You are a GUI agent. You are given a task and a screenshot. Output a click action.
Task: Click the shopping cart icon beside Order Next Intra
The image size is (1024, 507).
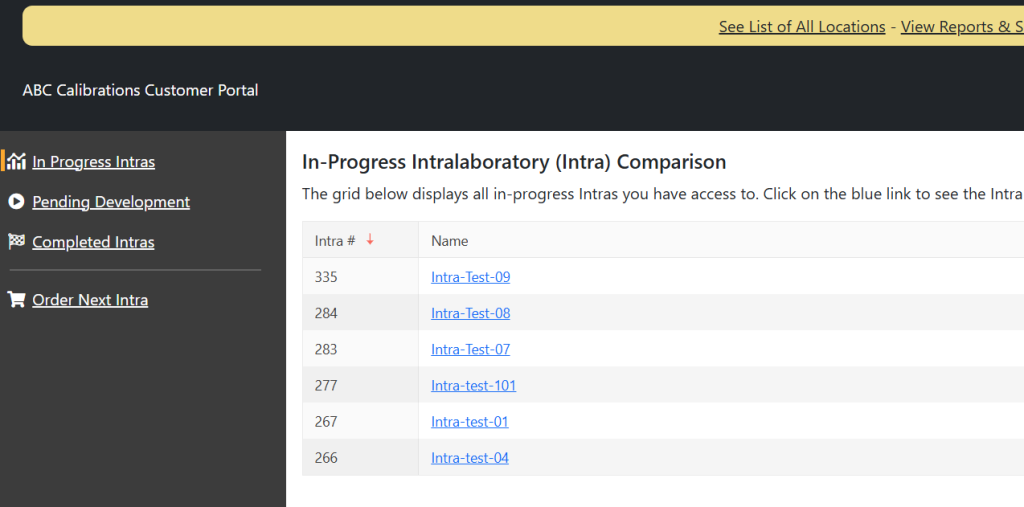pyautogui.click(x=16, y=299)
